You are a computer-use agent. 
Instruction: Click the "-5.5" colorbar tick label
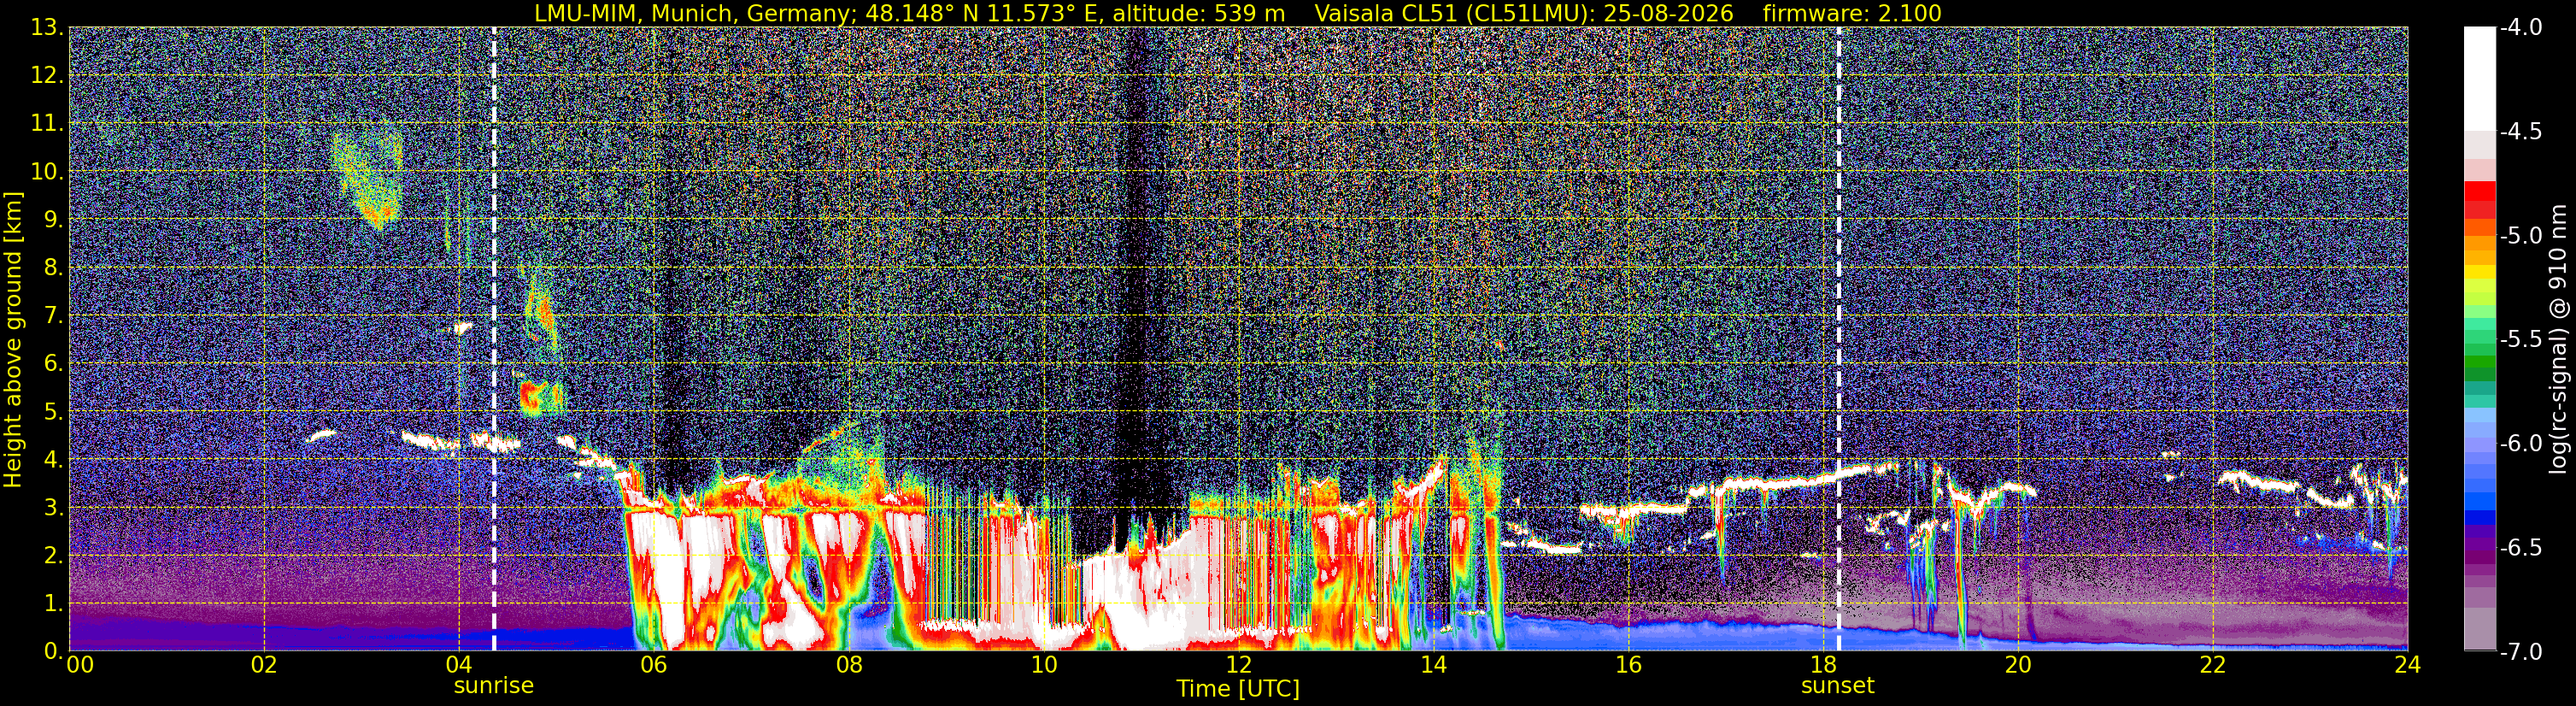[2521, 339]
